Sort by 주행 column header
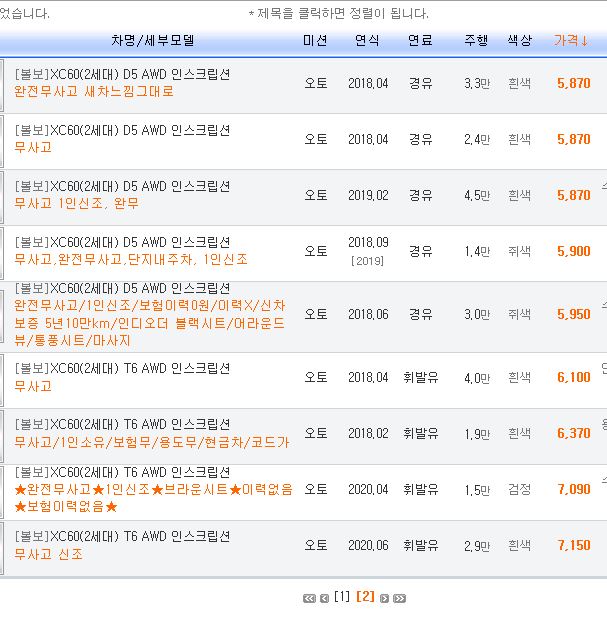Viewport: 607px width, 621px height. [x=476, y=40]
